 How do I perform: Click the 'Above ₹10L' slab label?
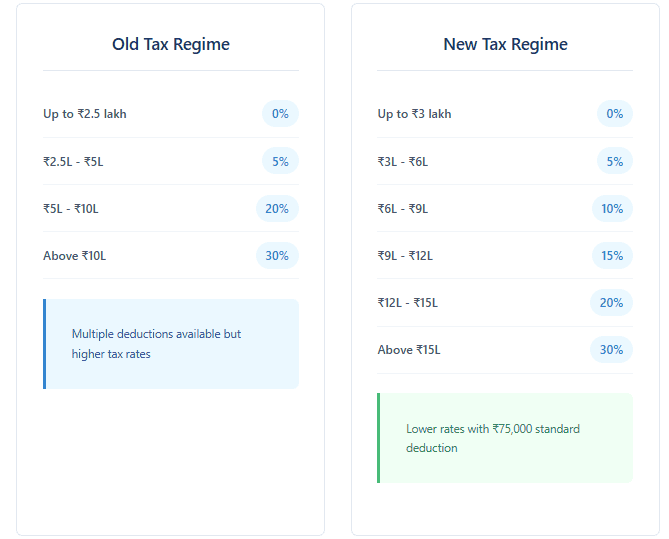74,256
